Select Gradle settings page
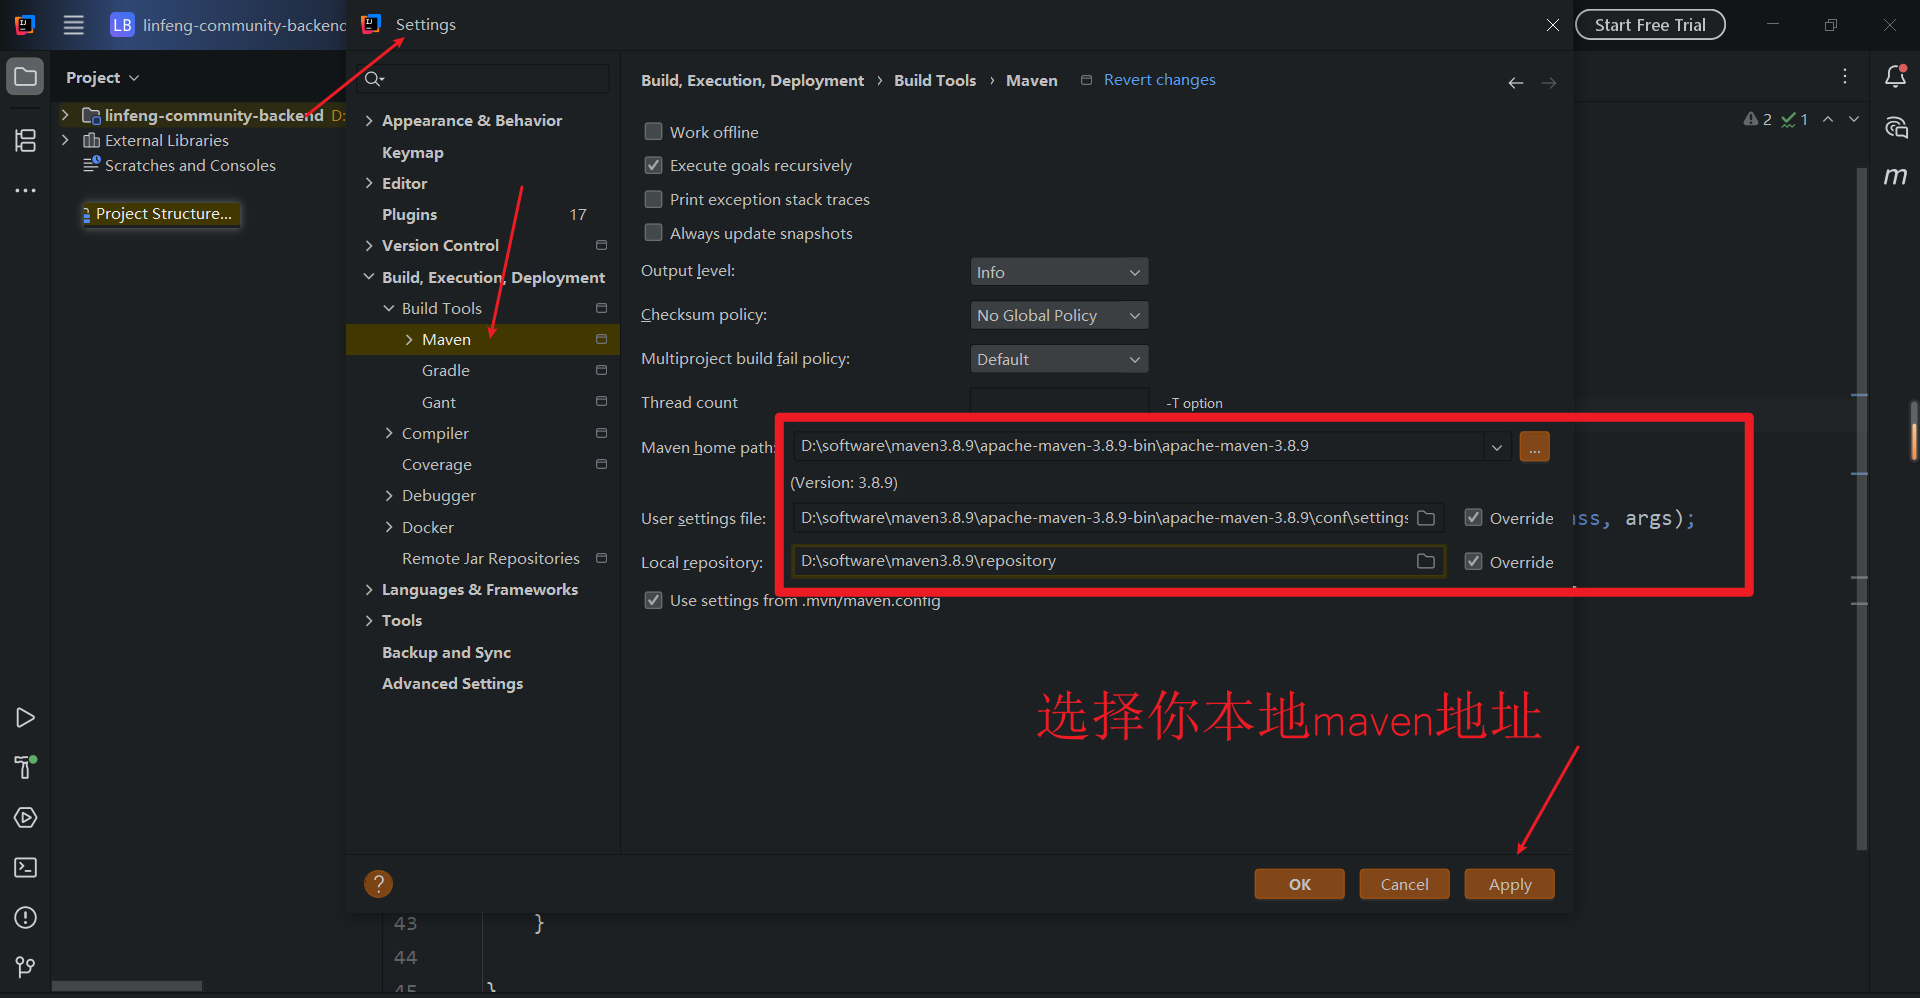The width and height of the screenshot is (1920, 998). point(446,371)
